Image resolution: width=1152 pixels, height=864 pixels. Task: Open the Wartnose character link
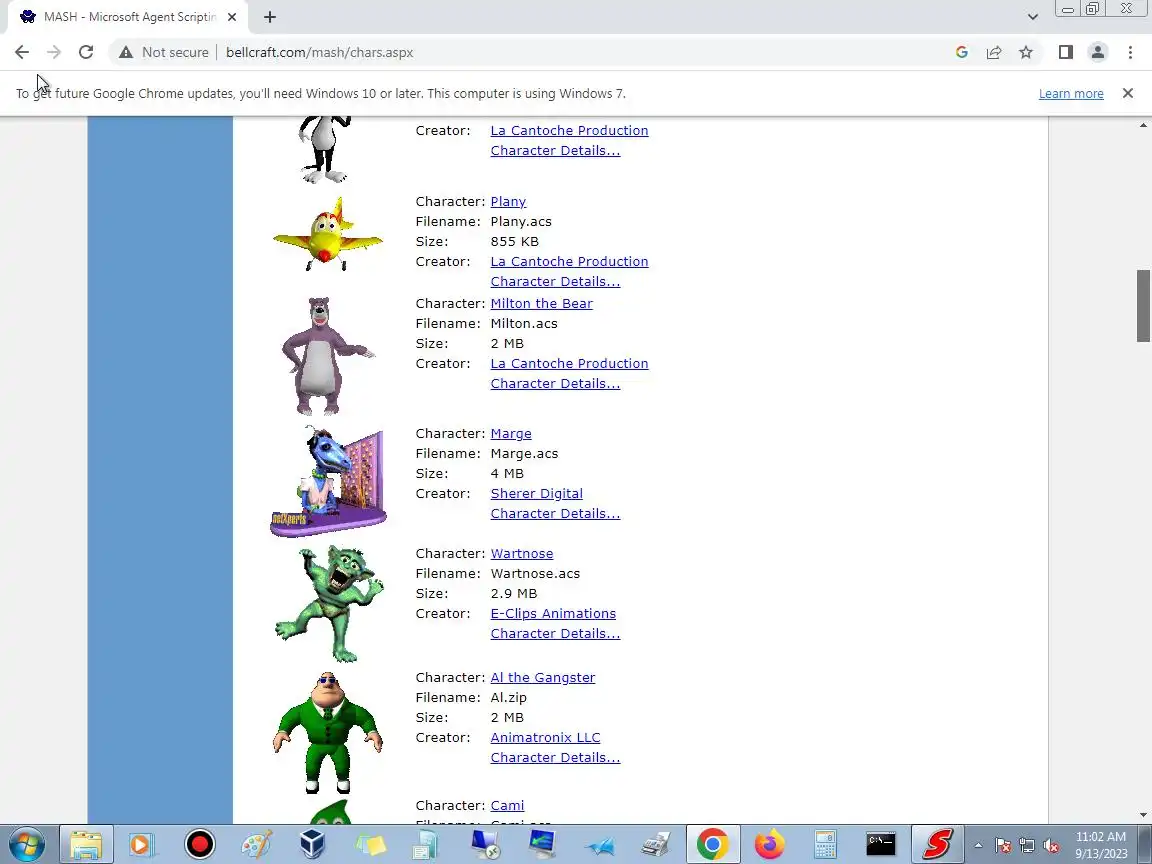pos(522,553)
